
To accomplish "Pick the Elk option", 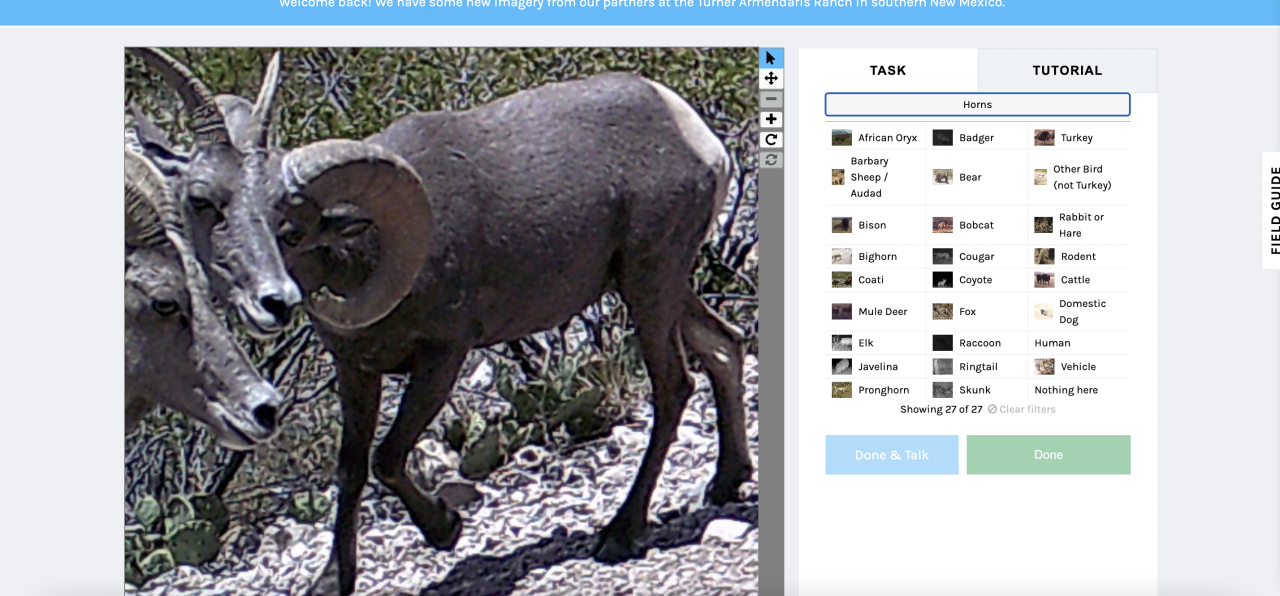I will point(876,343).
